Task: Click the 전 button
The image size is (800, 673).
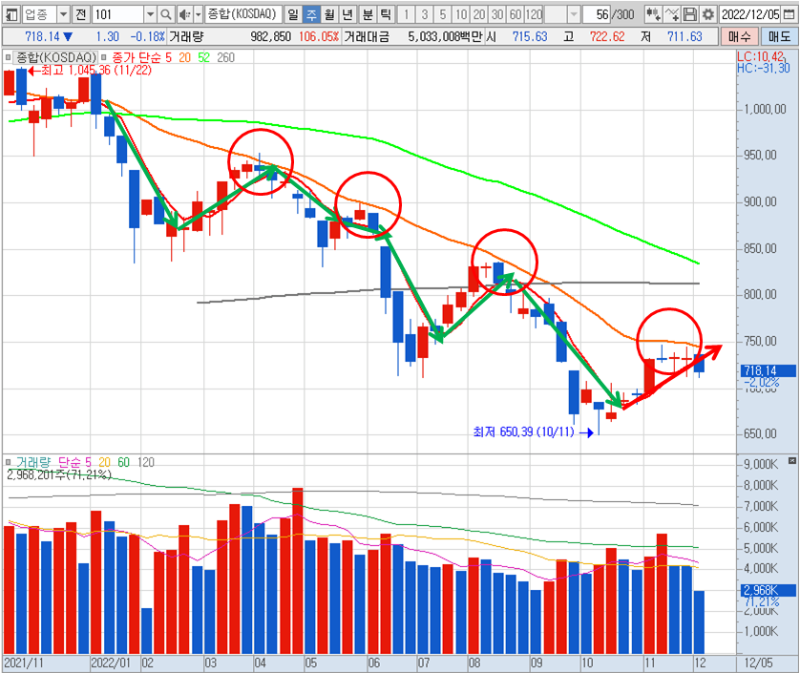Action: click(81, 14)
